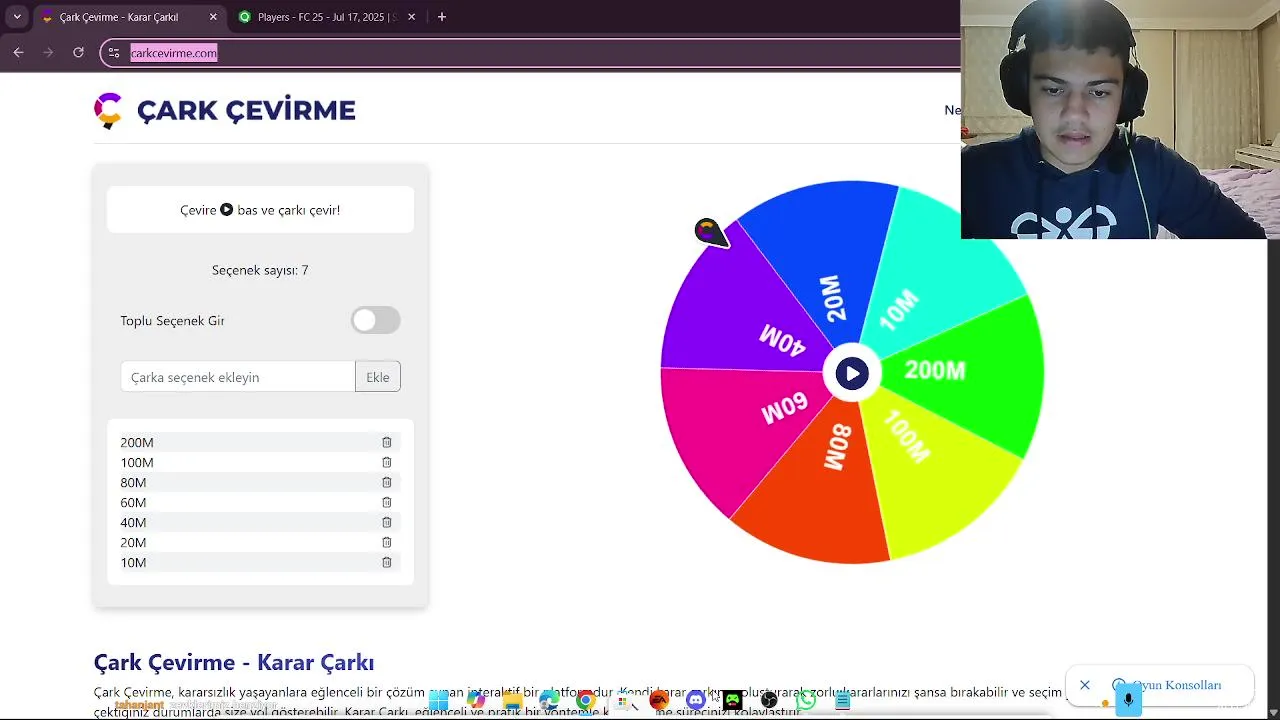Select the 40M text in options list
The image size is (1280, 720).
coord(133,522)
